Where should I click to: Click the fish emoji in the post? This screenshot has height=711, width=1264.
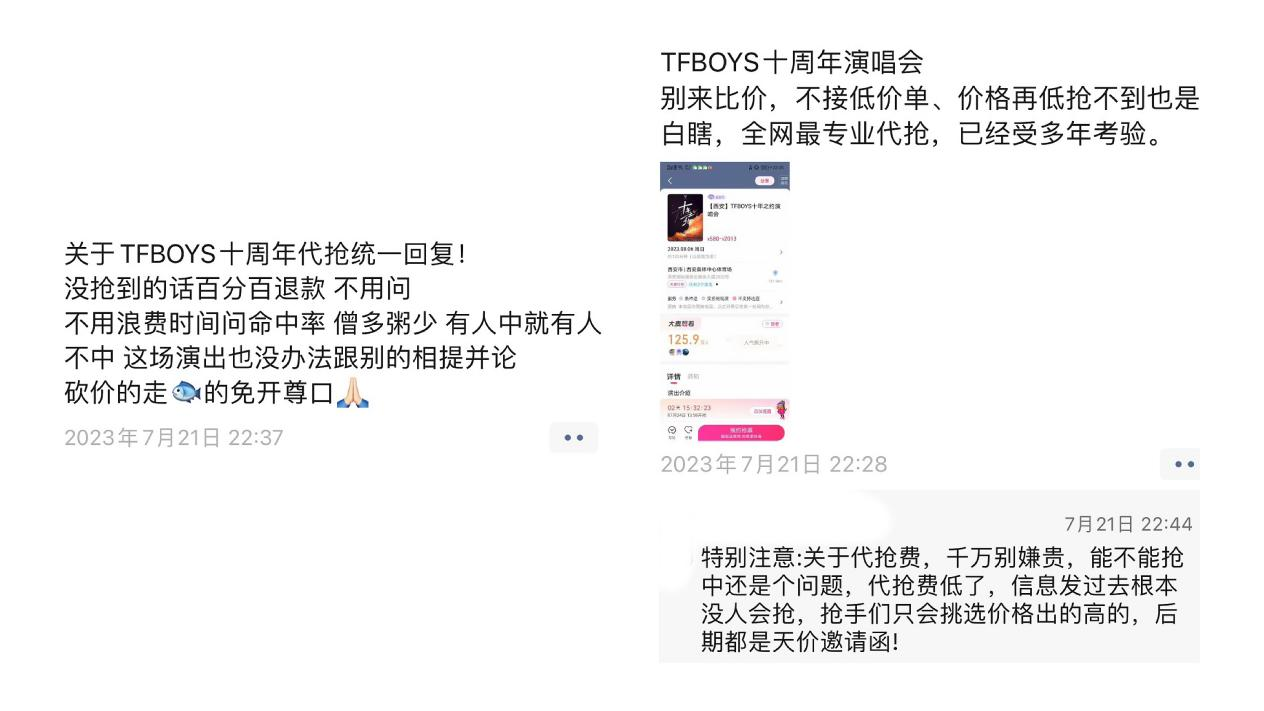[186, 393]
